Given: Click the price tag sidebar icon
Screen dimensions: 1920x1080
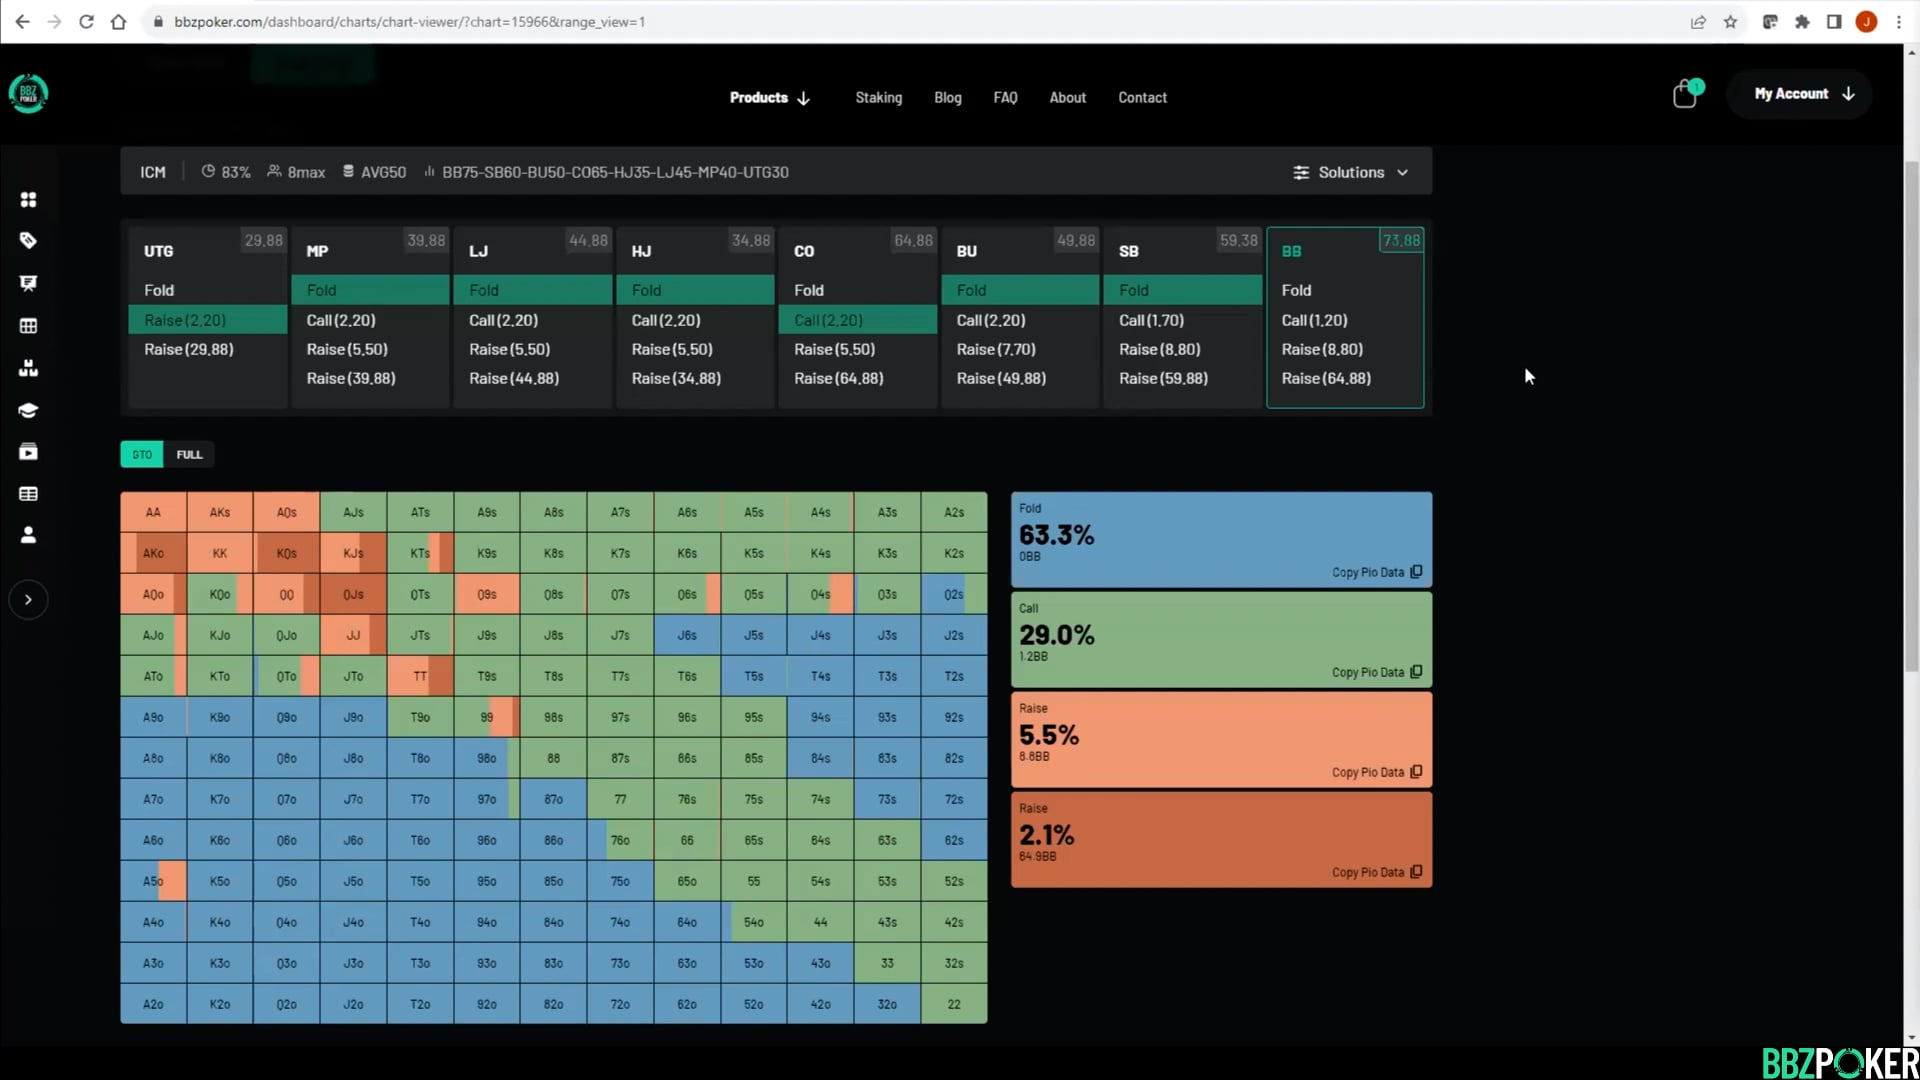Looking at the screenshot, I should (x=28, y=241).
